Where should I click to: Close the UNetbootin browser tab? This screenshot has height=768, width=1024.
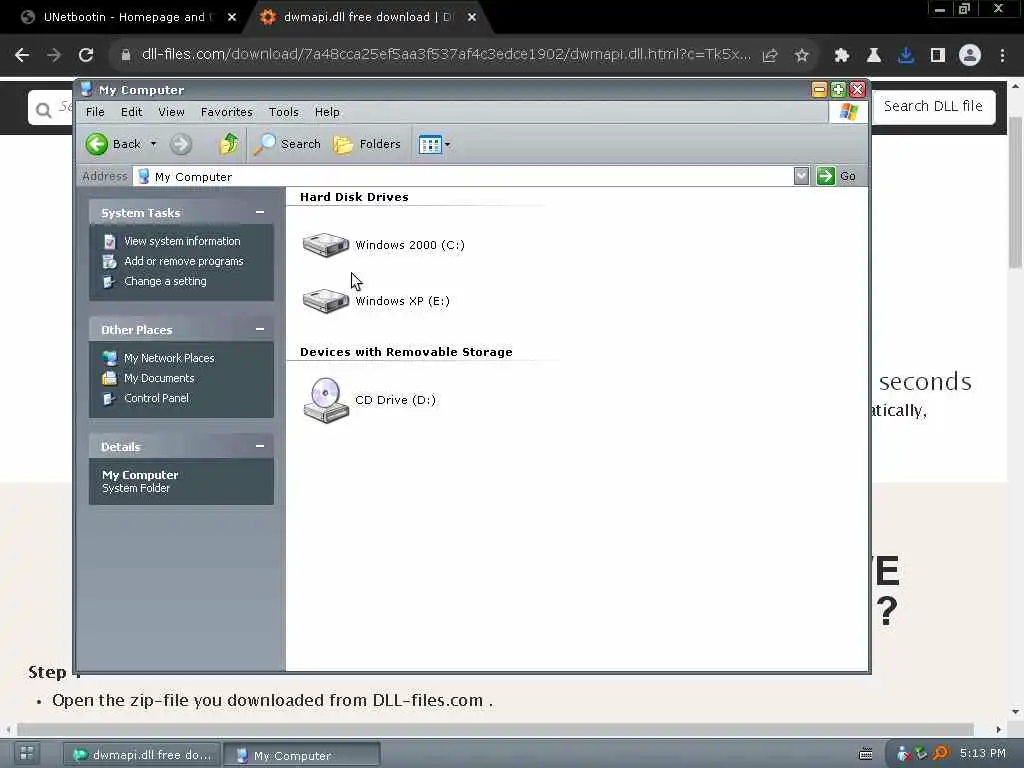[x=232, y=18]
